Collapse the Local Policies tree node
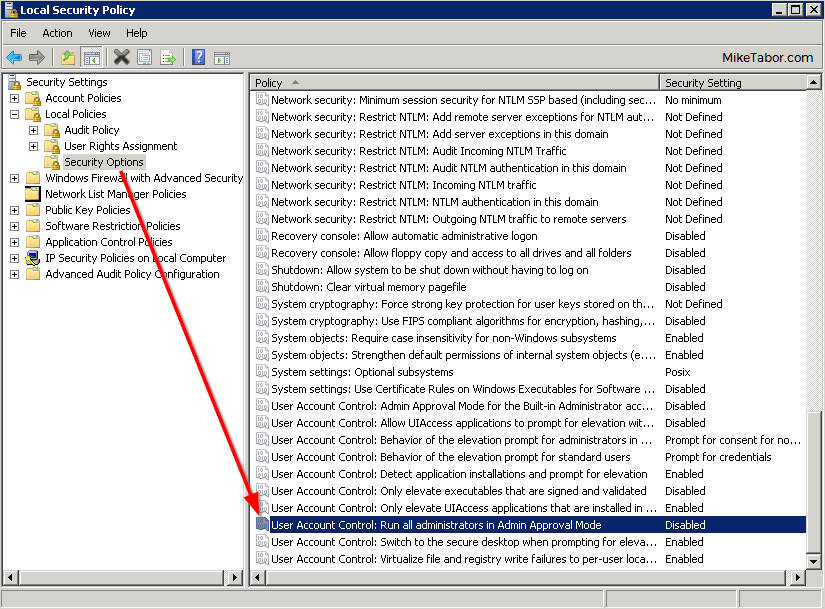This screenshot has width=825, height=609. click(14, 114)
